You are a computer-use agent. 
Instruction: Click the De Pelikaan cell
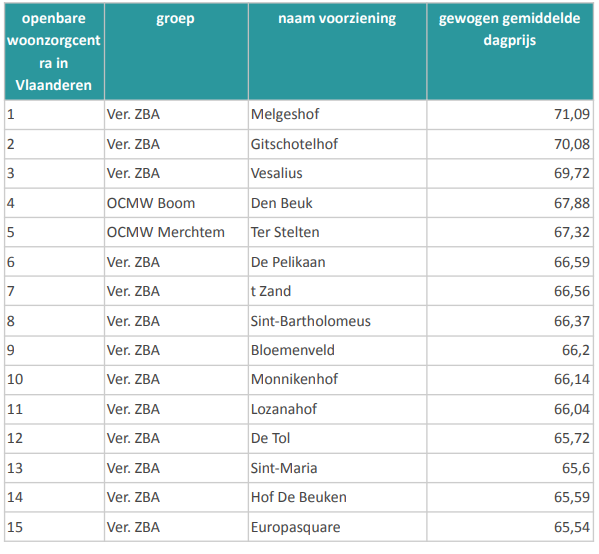click(337, 262)
